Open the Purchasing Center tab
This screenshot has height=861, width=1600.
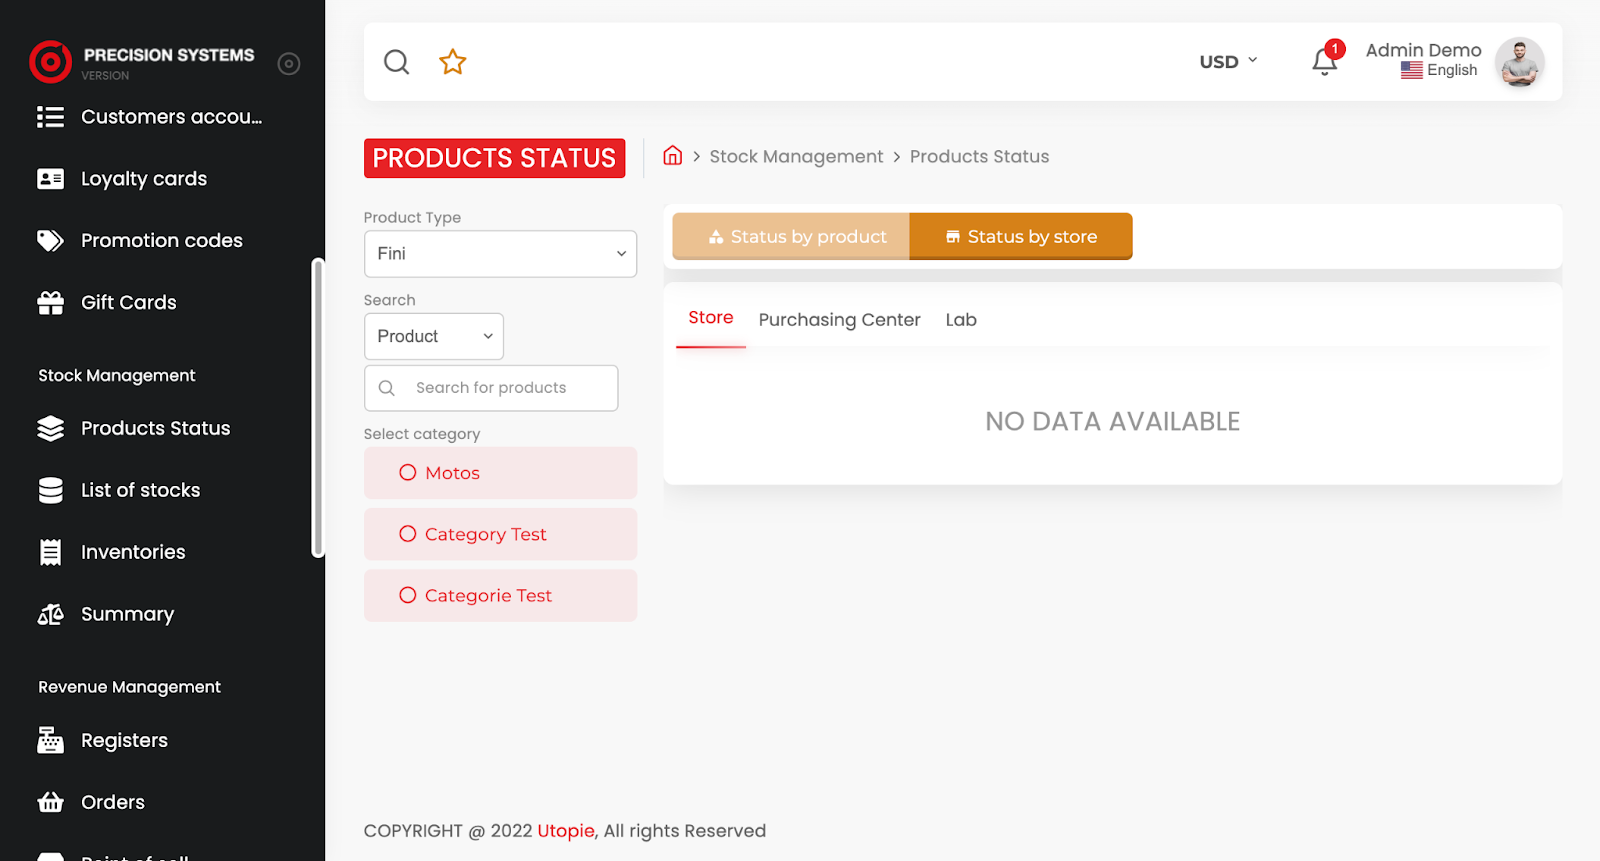tap(839, 320)
